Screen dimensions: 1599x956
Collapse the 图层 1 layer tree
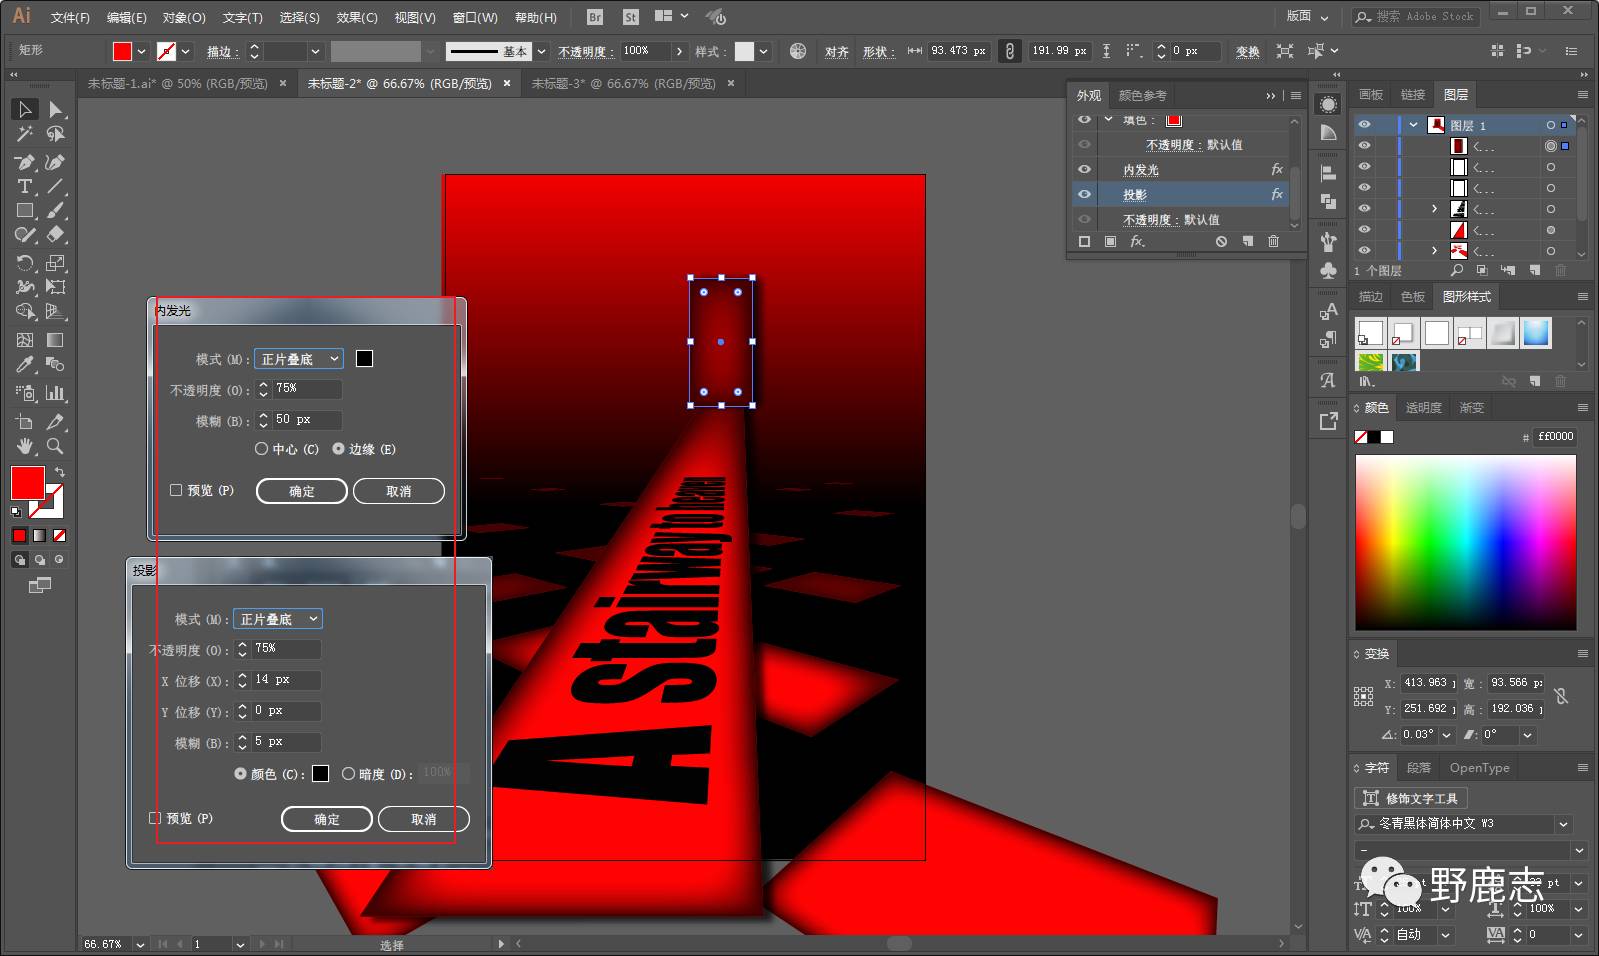click(1413, 125)
